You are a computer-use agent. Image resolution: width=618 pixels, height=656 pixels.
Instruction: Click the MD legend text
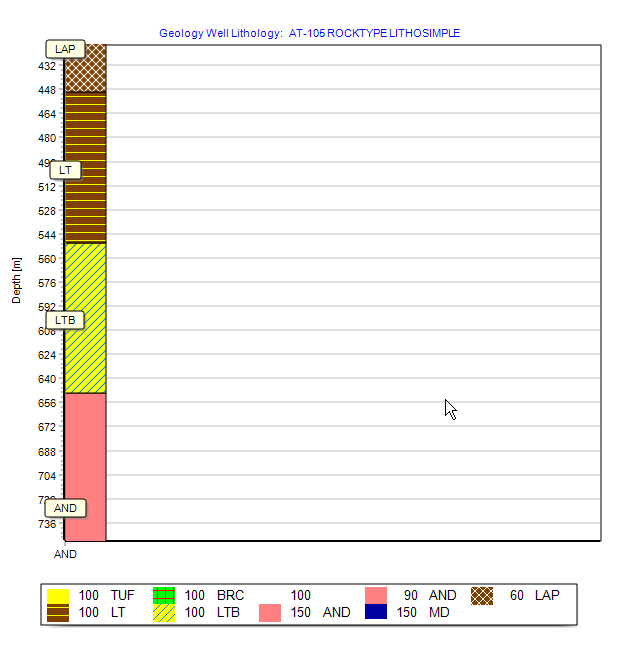click(x=439, y=612)
